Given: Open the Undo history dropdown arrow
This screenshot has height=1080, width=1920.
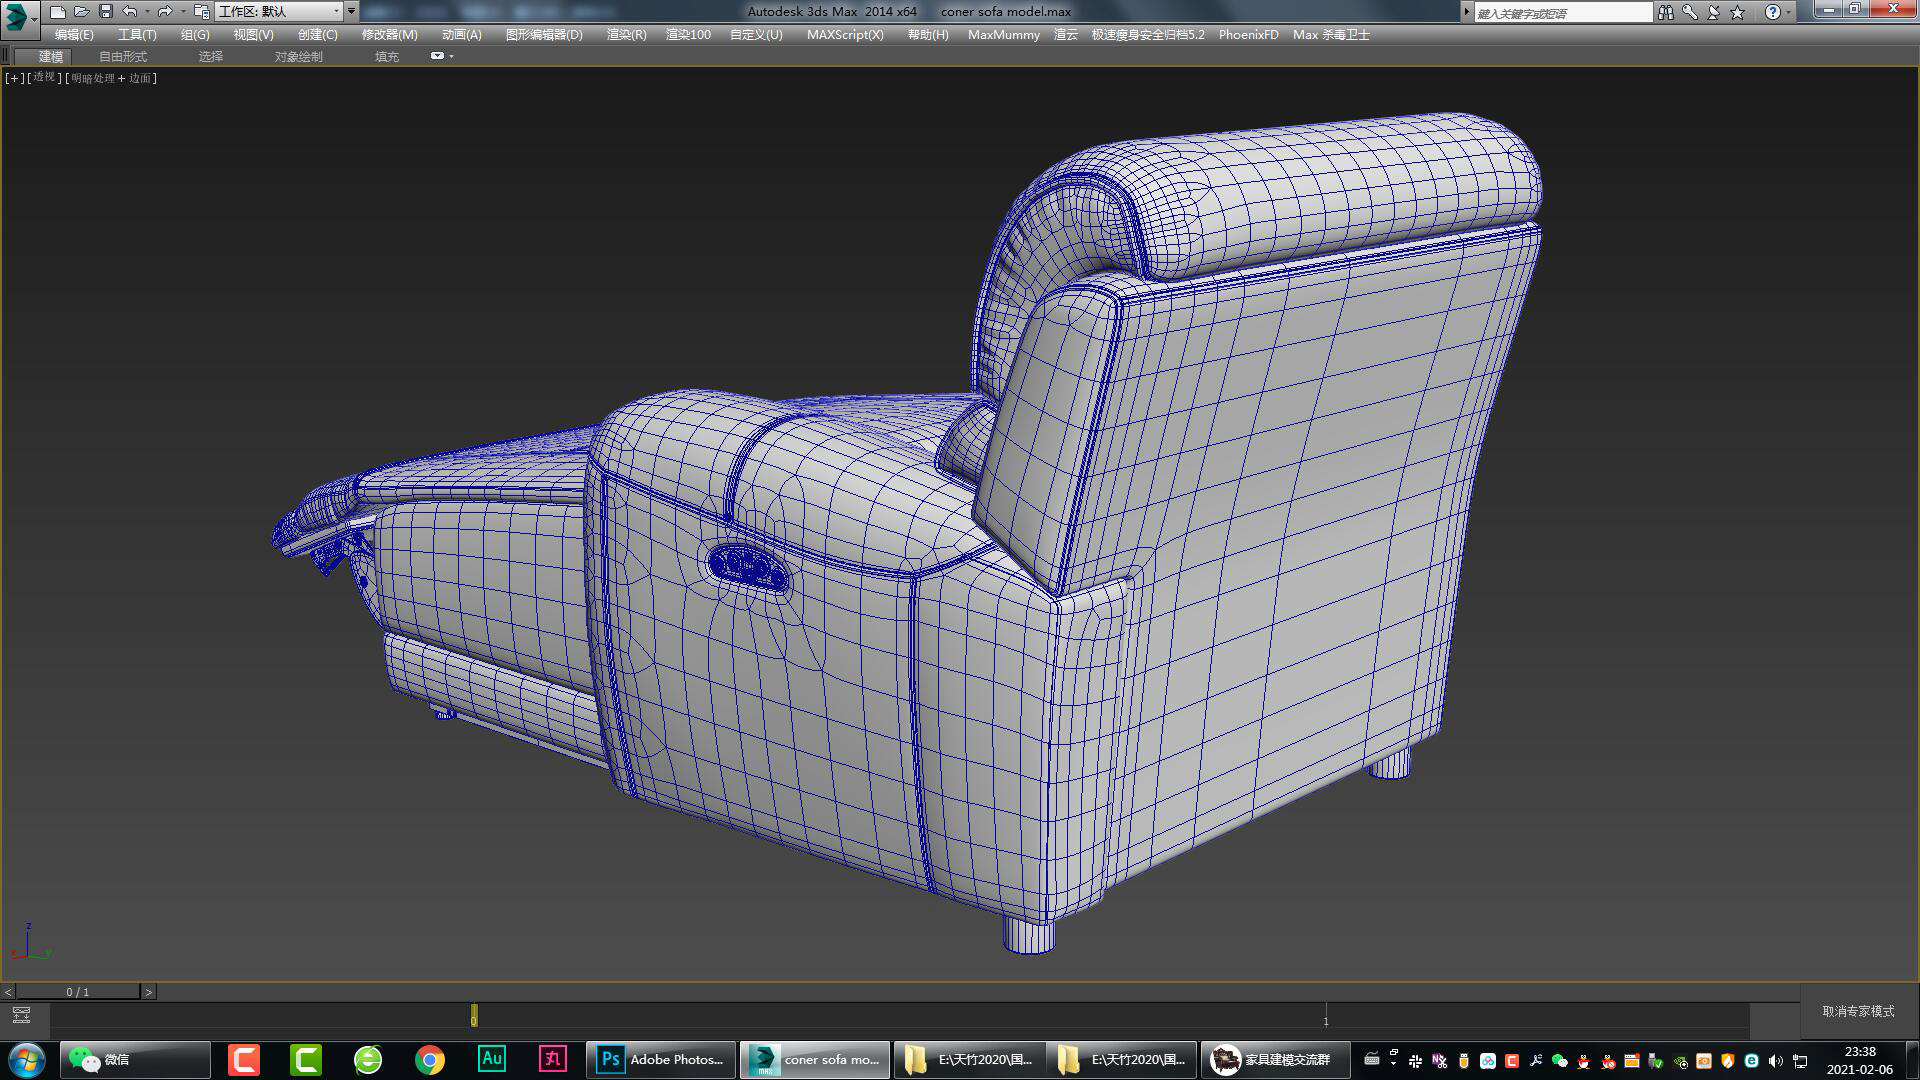Looking at the screenshot, I should coord(147,12).
